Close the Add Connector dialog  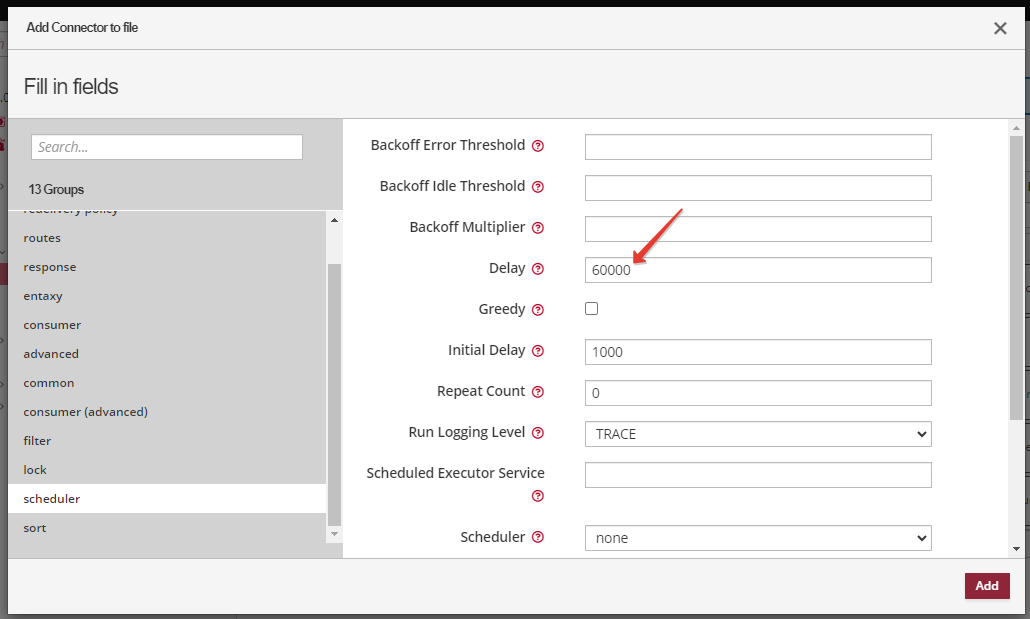click(1000, 28)
